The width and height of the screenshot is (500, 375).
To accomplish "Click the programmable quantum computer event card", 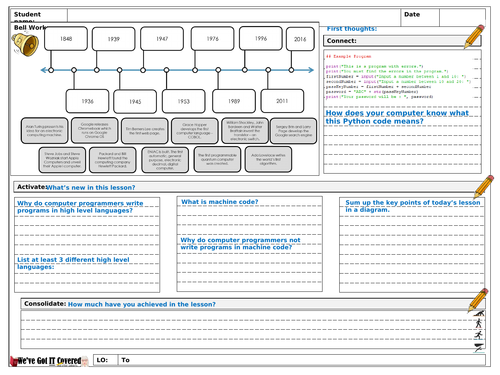I will pyautogui.click(x=217, y=159).
